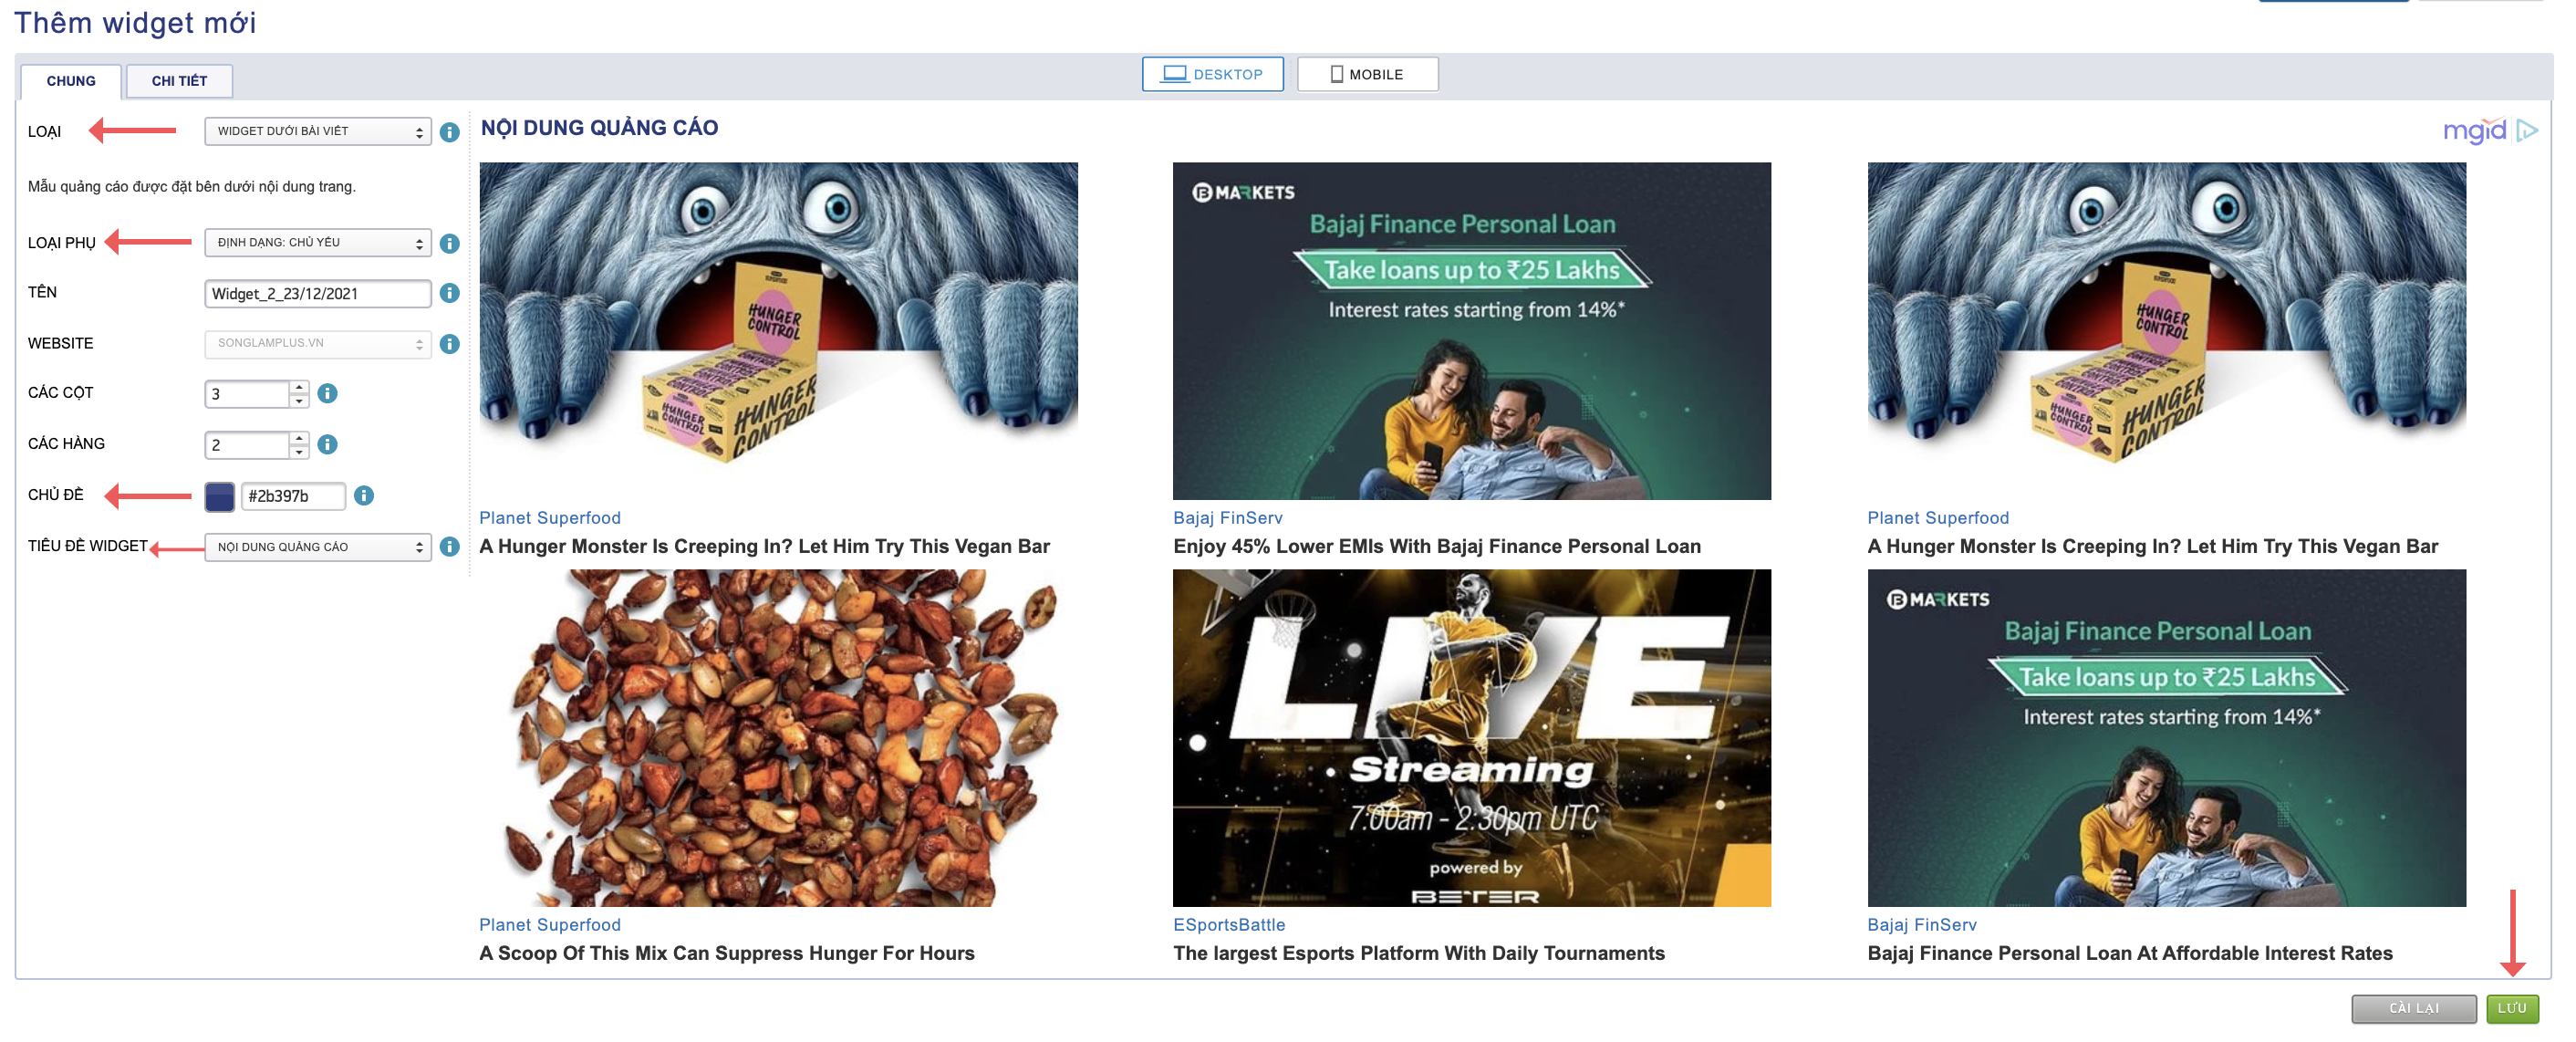Image resolution: width=2576 pixels, height=1042 pixels.
Task: Open the CHỦ ĐỀ blue color swatch
Action: click(219, 496)
